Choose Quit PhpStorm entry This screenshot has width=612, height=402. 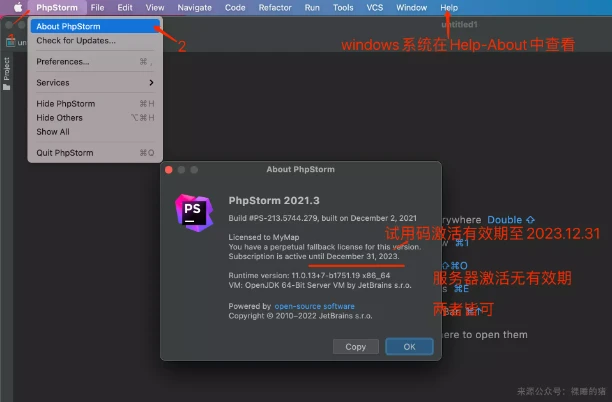(95, 153)
